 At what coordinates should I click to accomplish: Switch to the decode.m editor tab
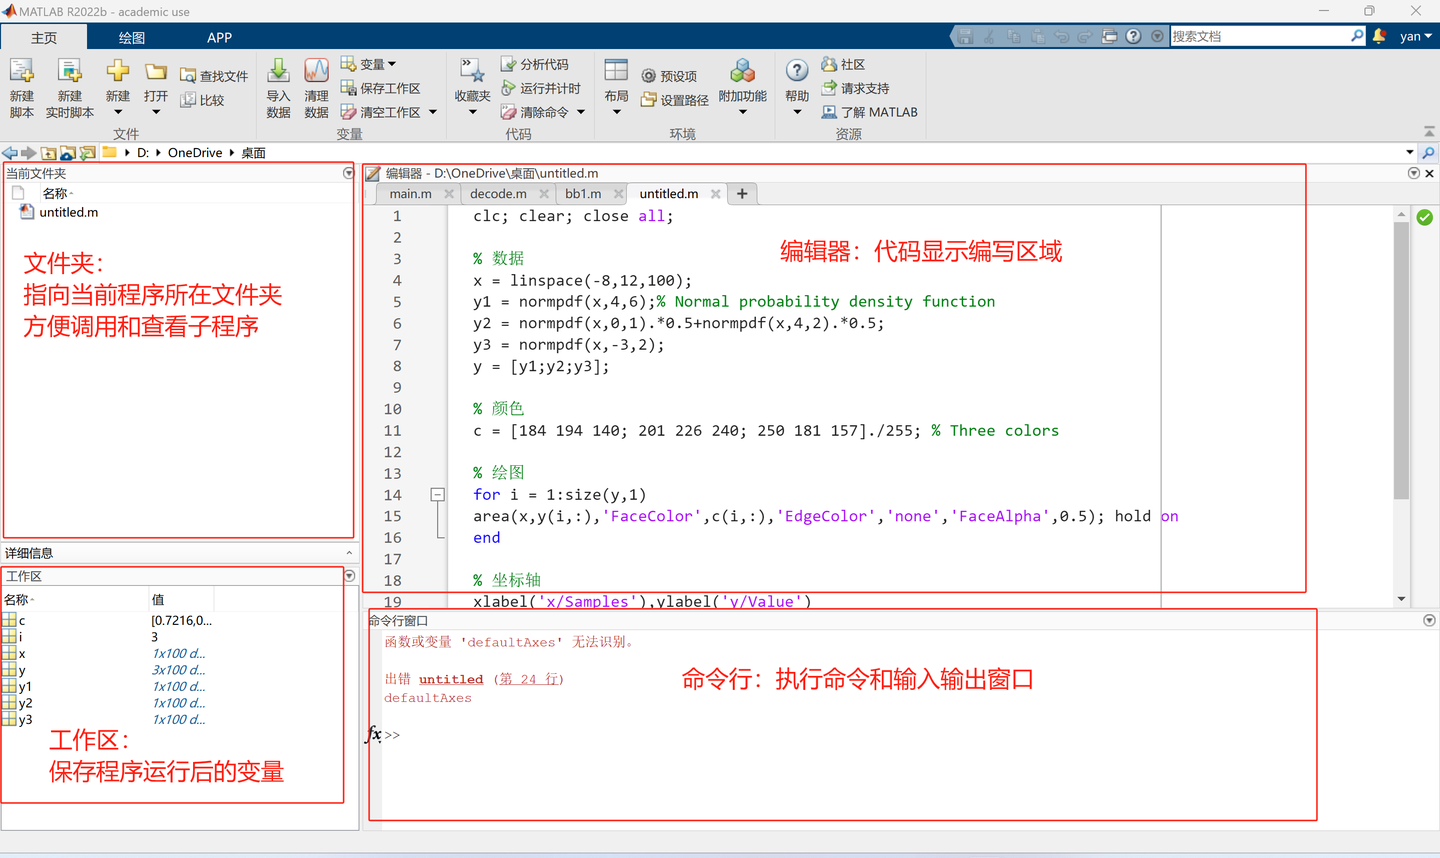click(x=498, y=194)
